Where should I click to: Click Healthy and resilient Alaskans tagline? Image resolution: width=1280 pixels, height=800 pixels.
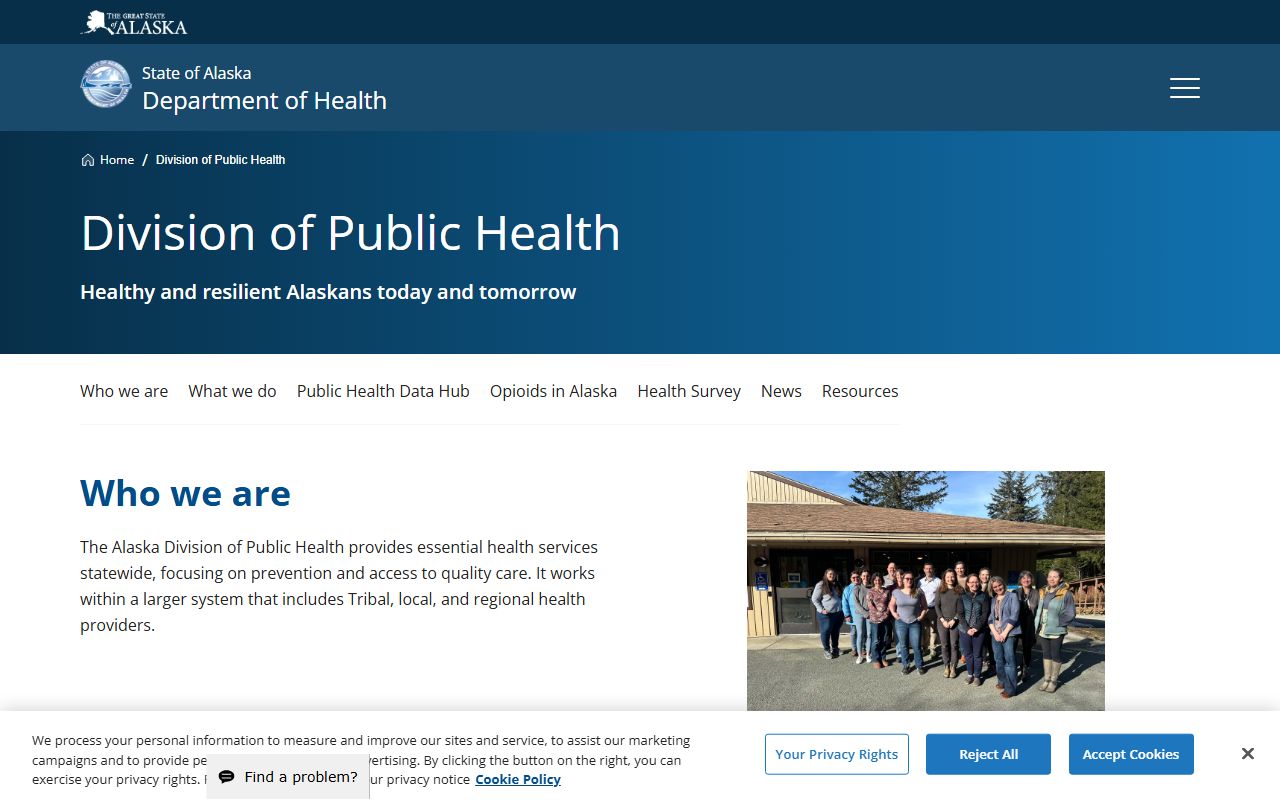point(328,292)
